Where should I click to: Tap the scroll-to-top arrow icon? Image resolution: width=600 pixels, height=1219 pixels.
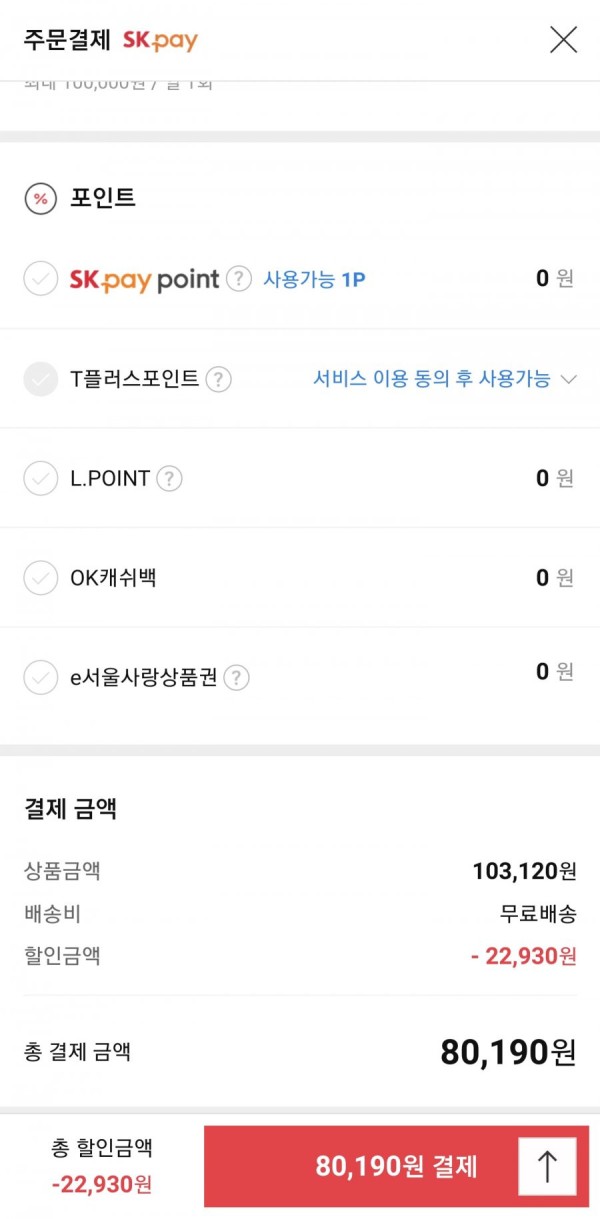tap(547, 1167)
